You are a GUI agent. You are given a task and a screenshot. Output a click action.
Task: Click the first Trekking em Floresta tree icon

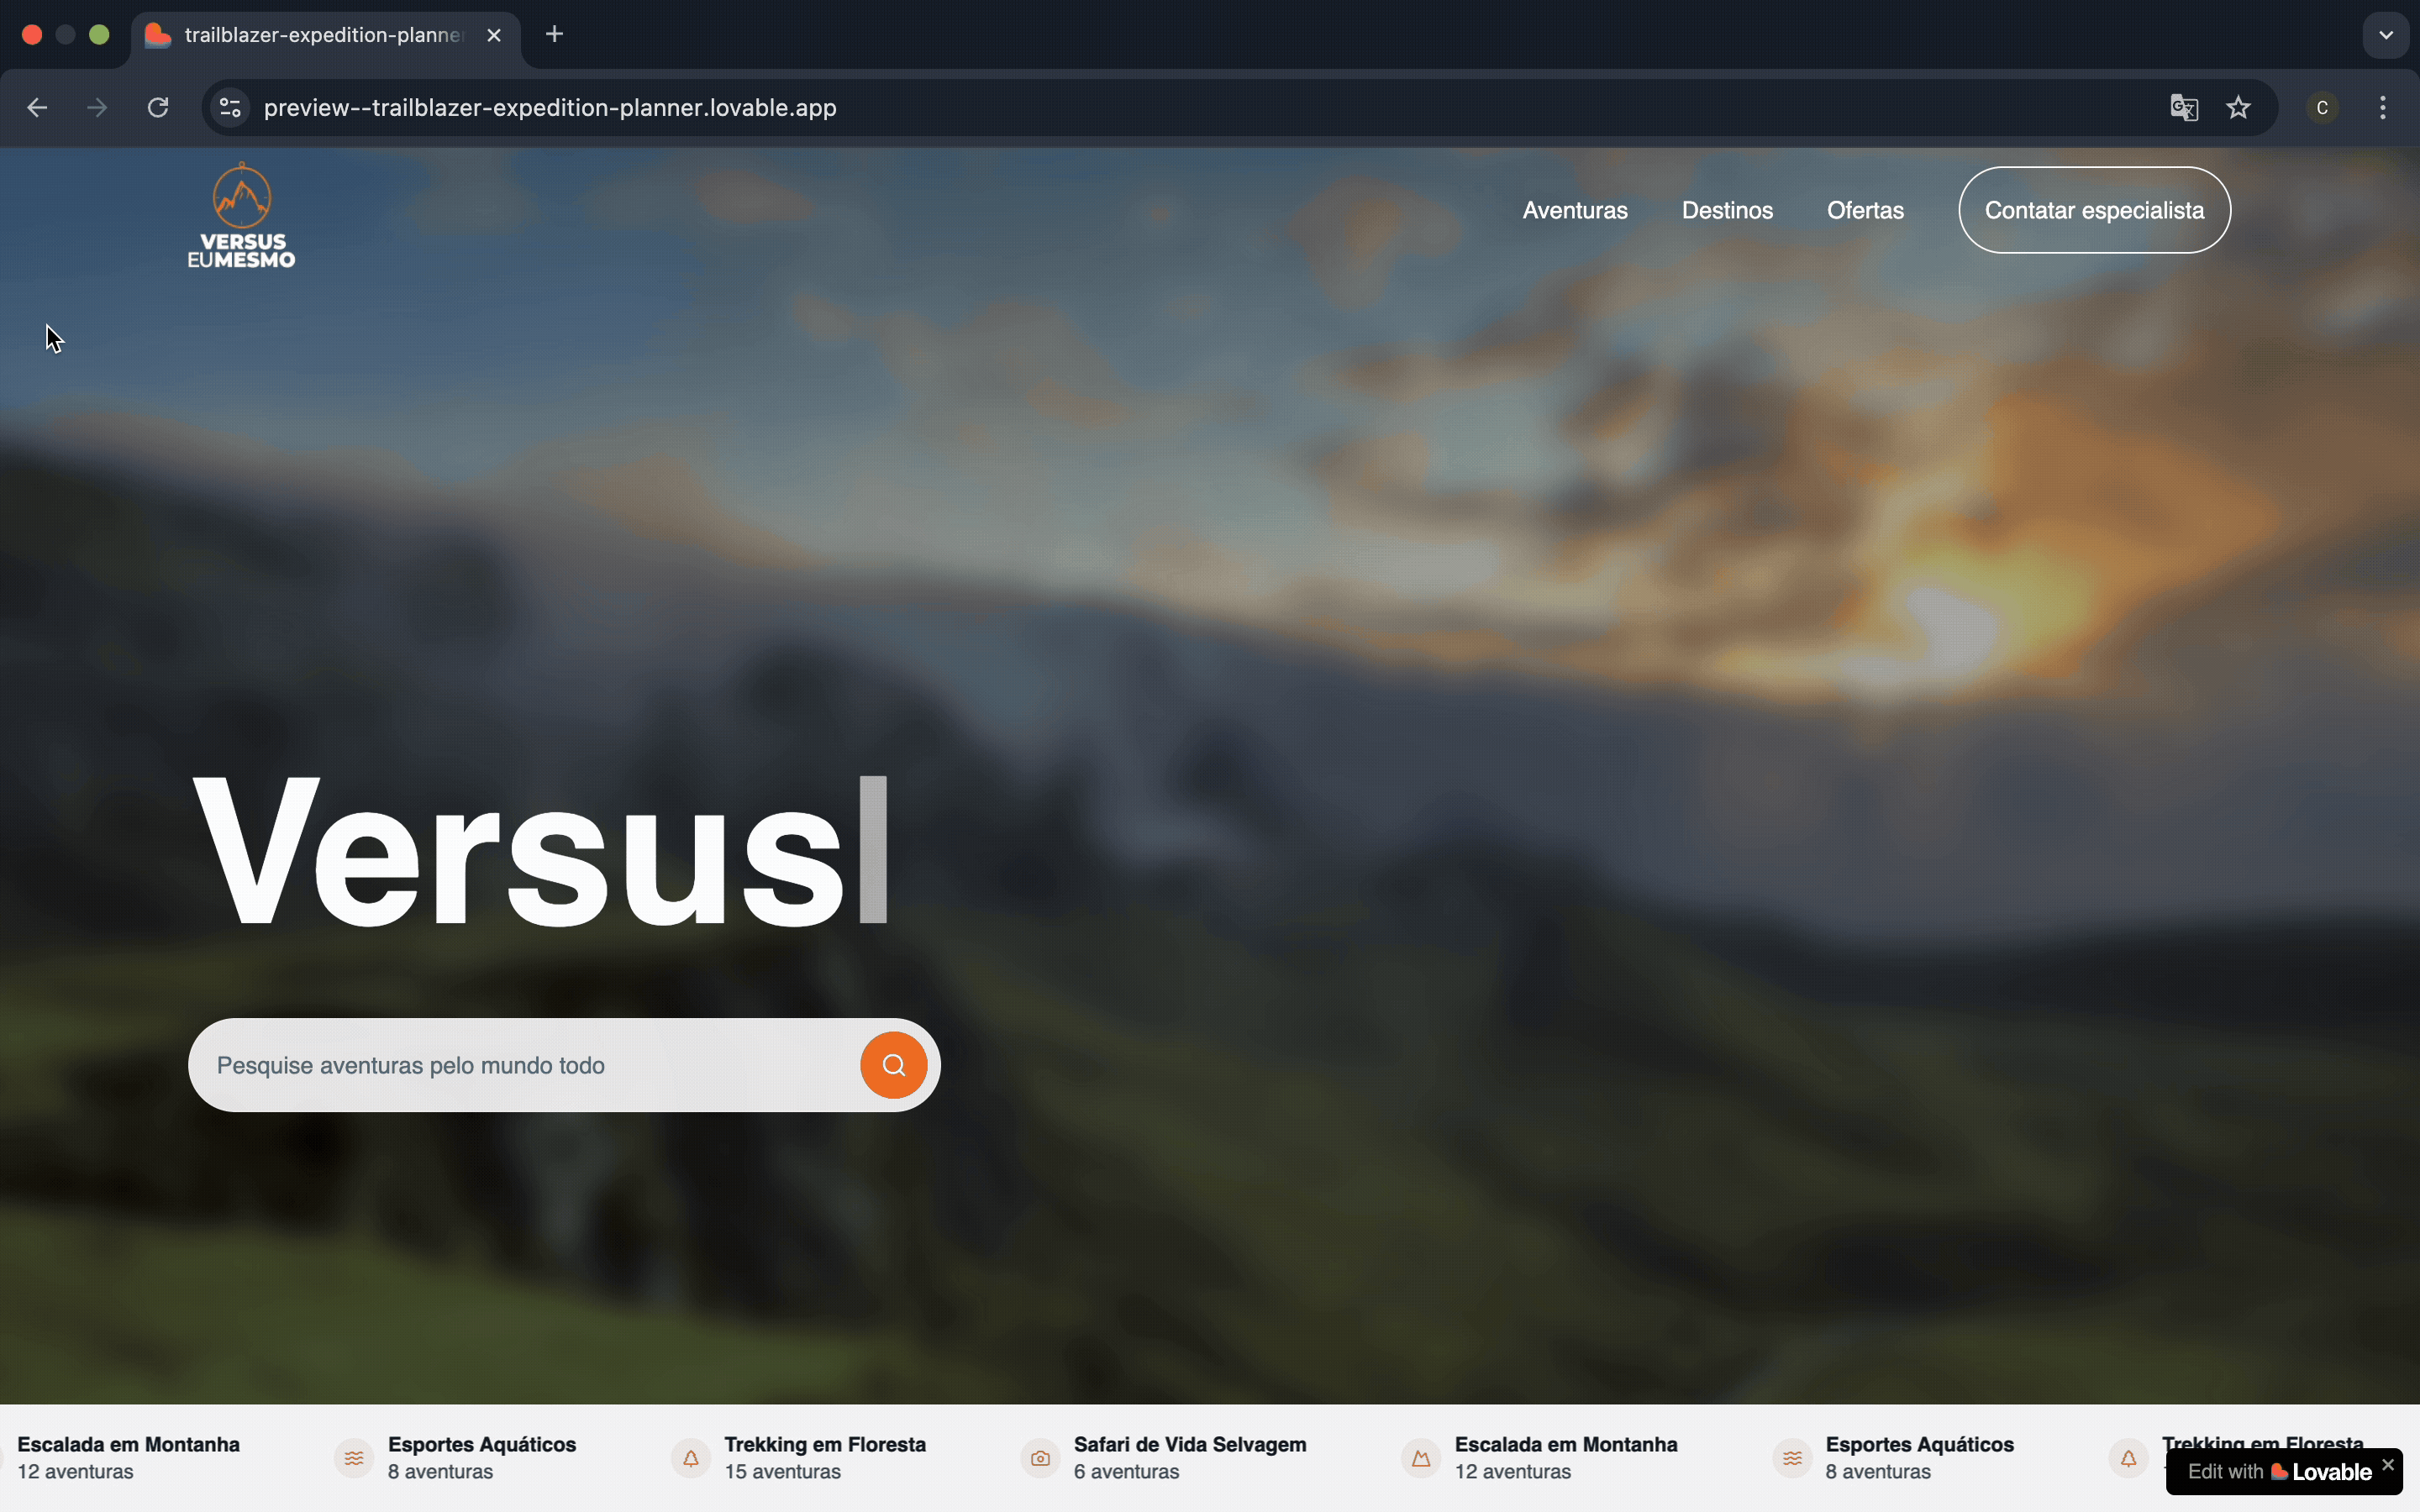(691, 1458)
